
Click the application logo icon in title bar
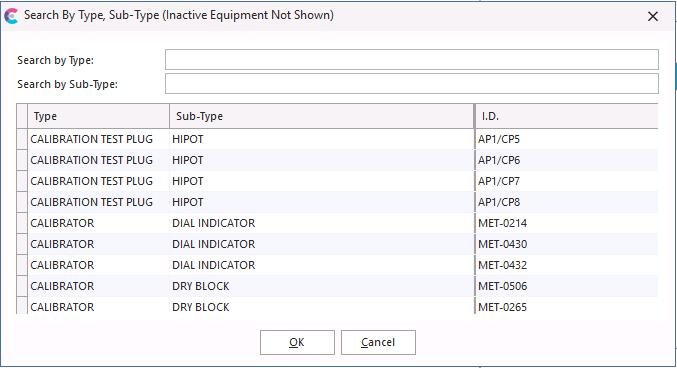pos(11,16)
